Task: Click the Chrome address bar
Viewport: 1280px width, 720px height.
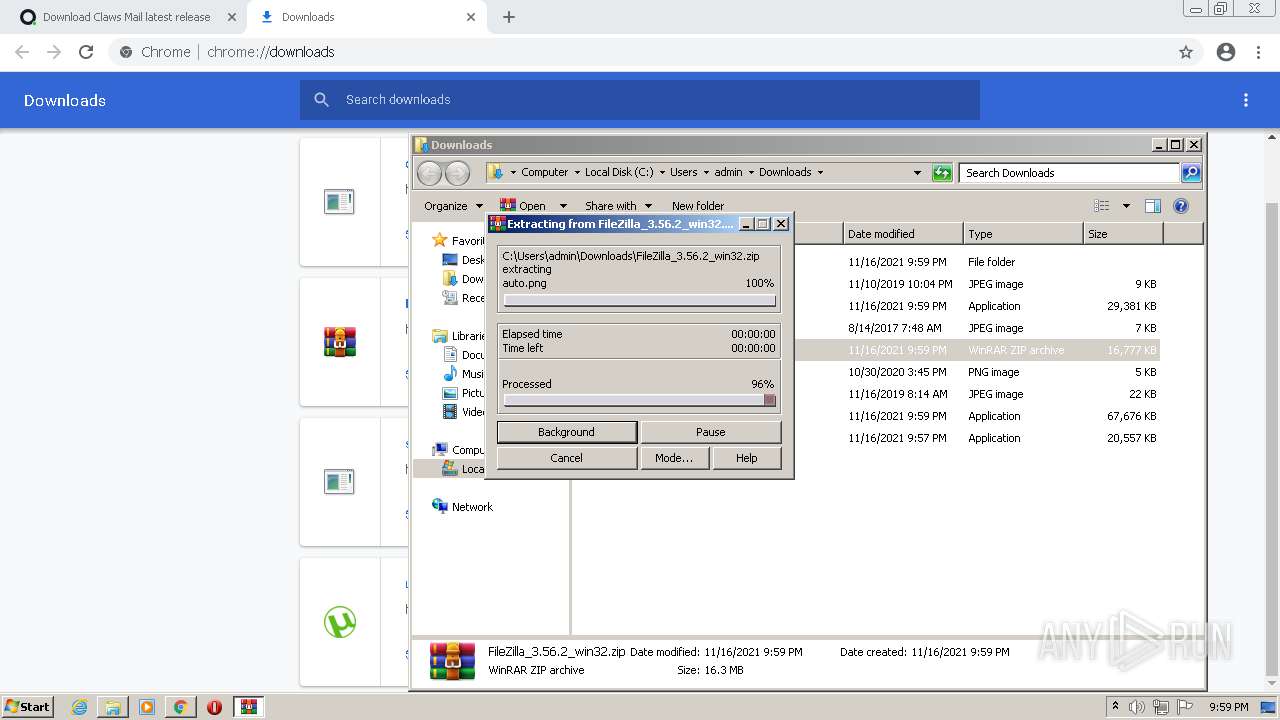Action: 640,52
